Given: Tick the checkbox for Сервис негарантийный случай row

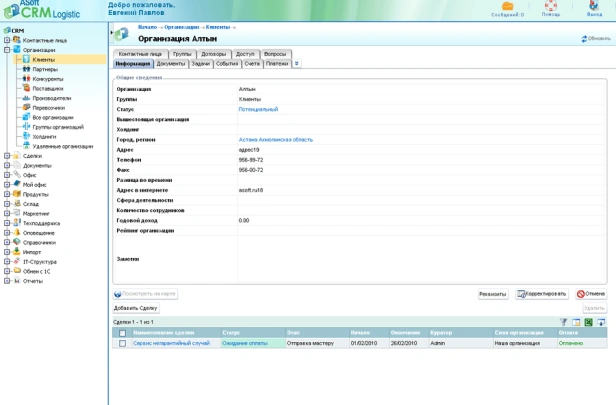Looking at the screenshot, I should [x=123, y=343].
